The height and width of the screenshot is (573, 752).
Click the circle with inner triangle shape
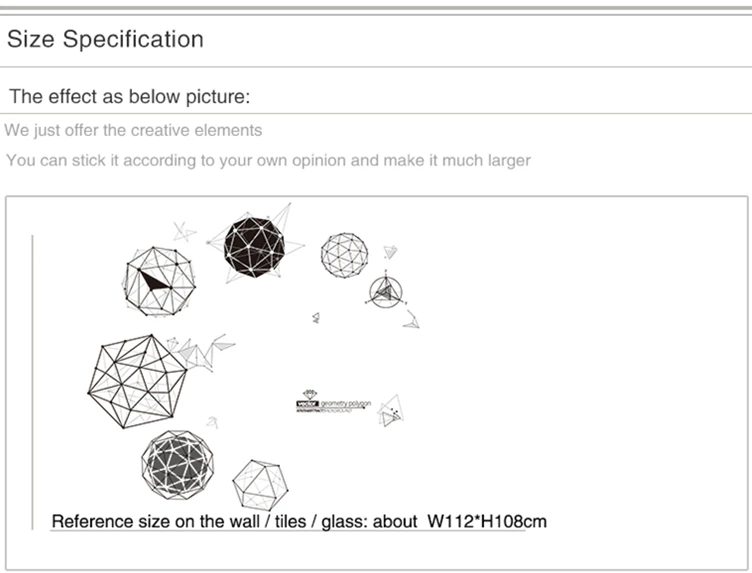click(x=385, y=292)
